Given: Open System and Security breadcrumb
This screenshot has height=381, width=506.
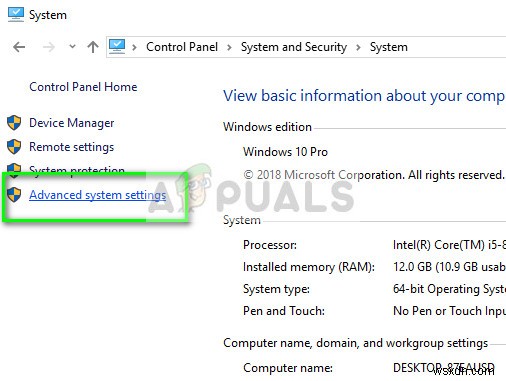Looking at the screenshot, I should click(x=294, y=47).
